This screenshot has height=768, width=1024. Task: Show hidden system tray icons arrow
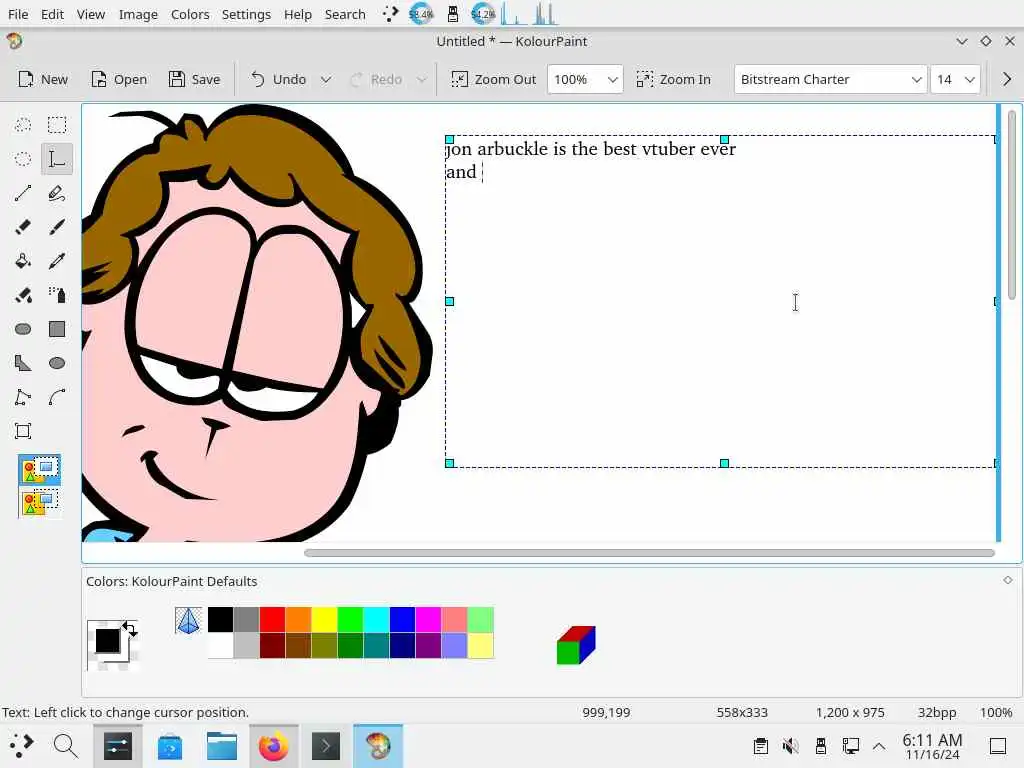pos(879,746)
